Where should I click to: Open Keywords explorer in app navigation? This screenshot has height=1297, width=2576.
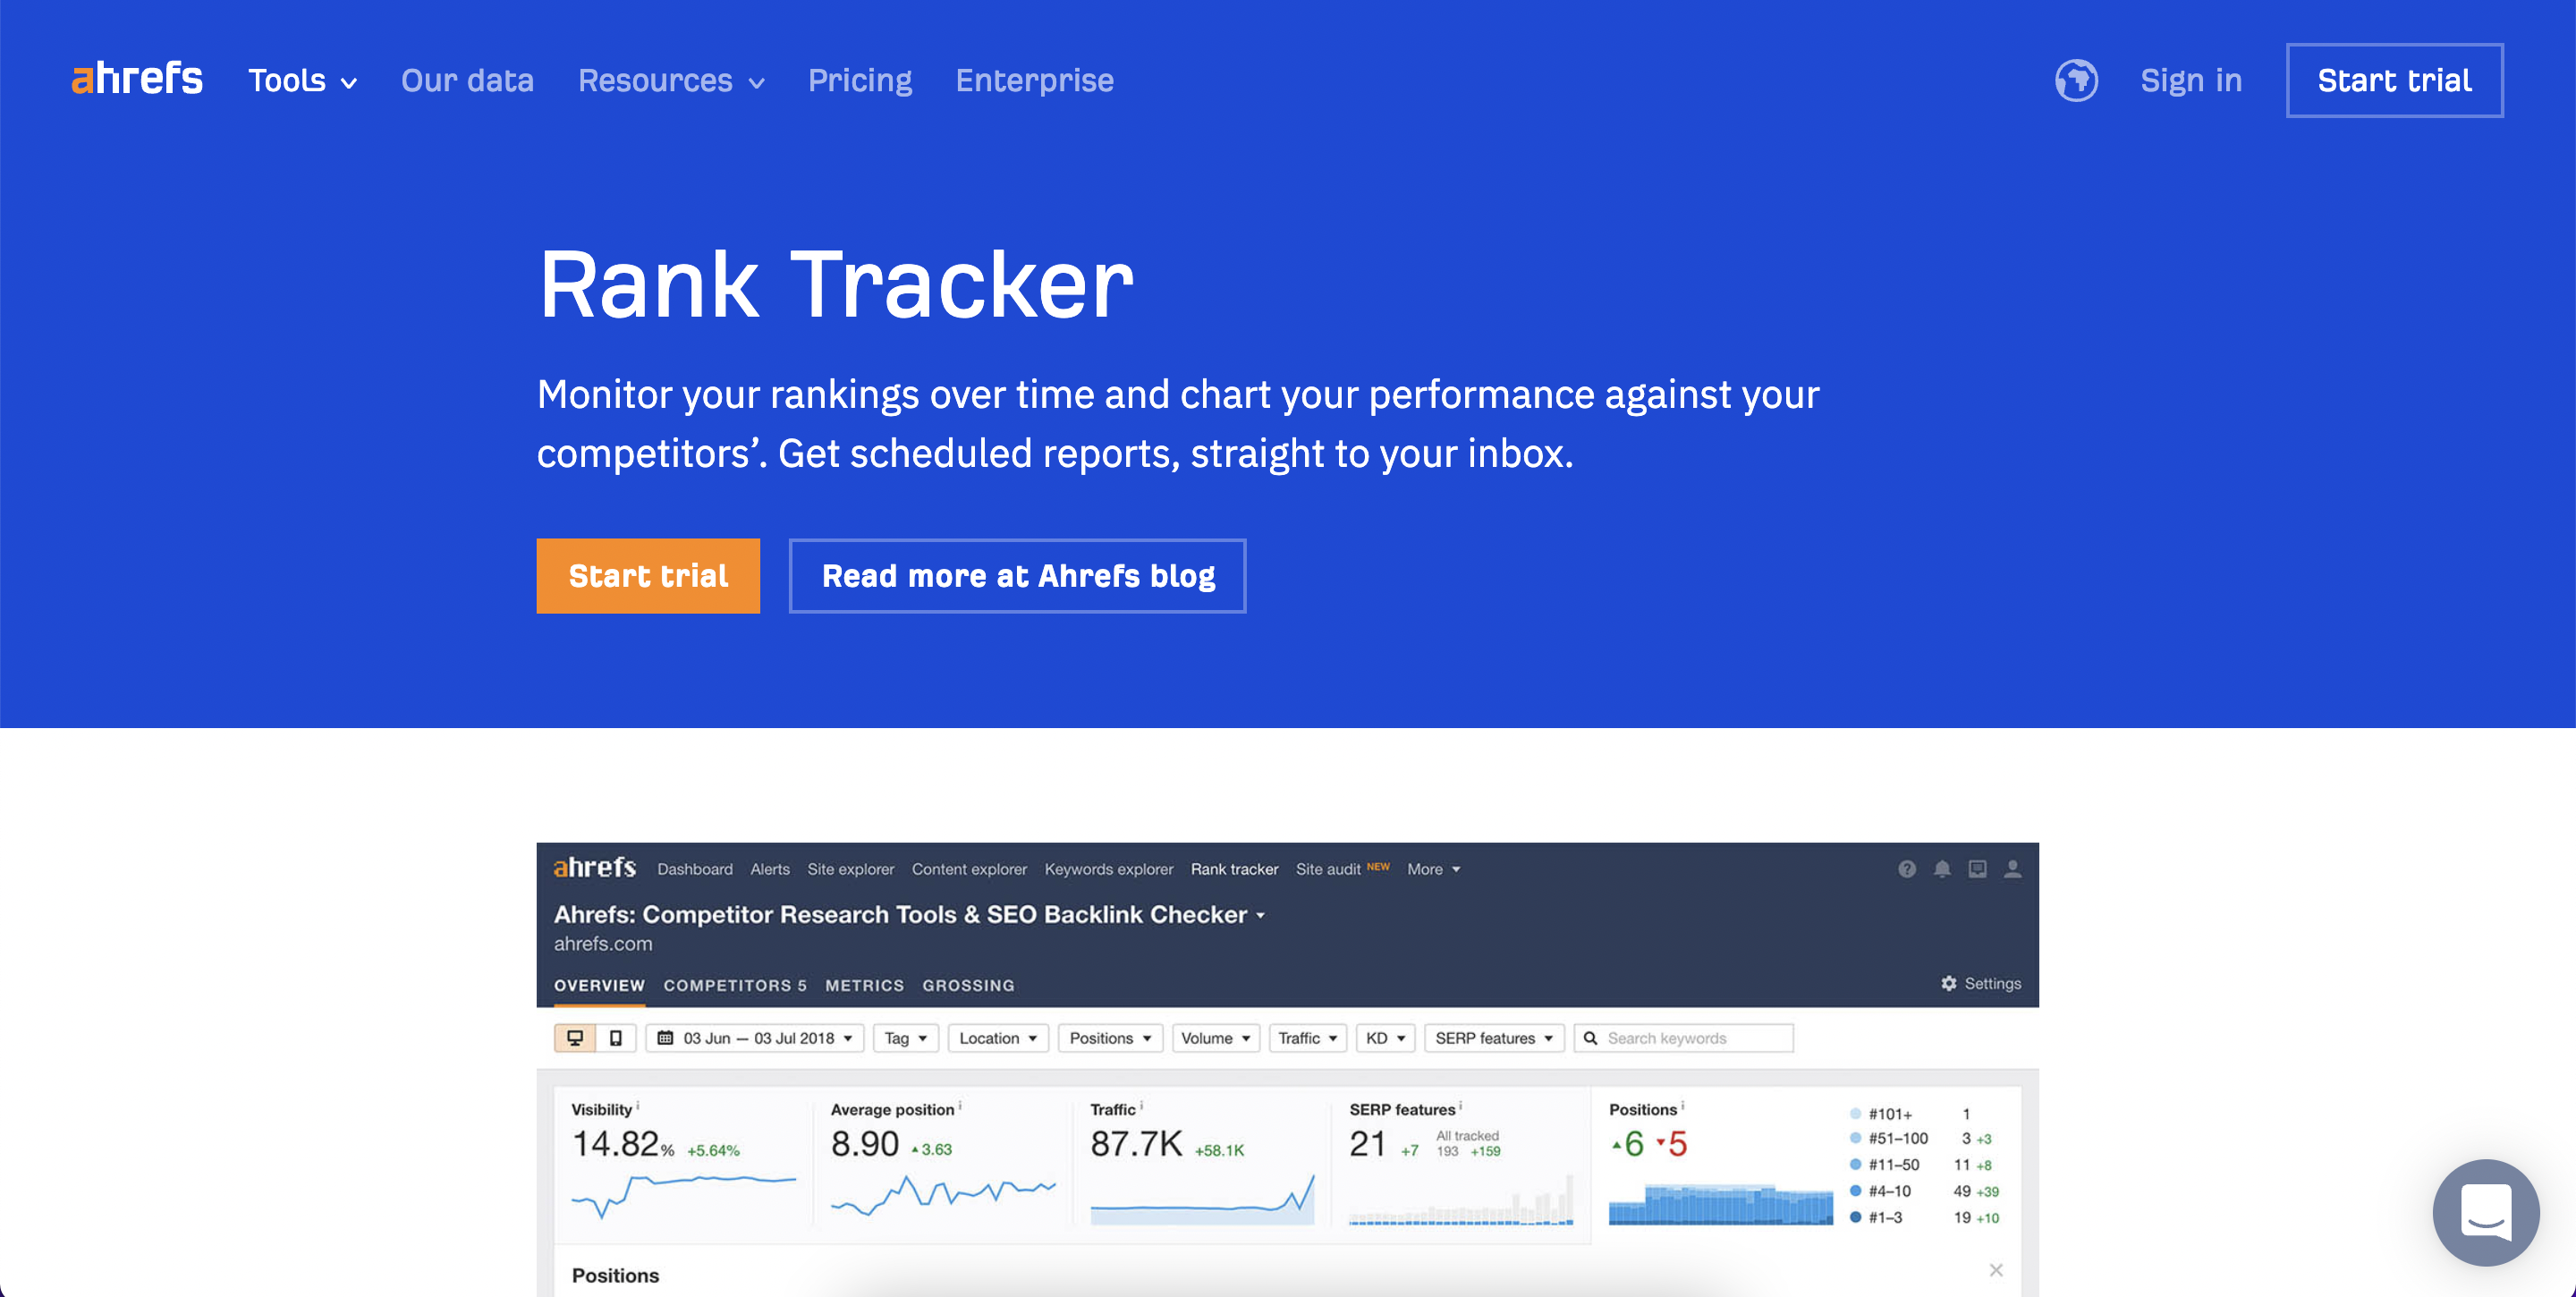point(1109,869)
